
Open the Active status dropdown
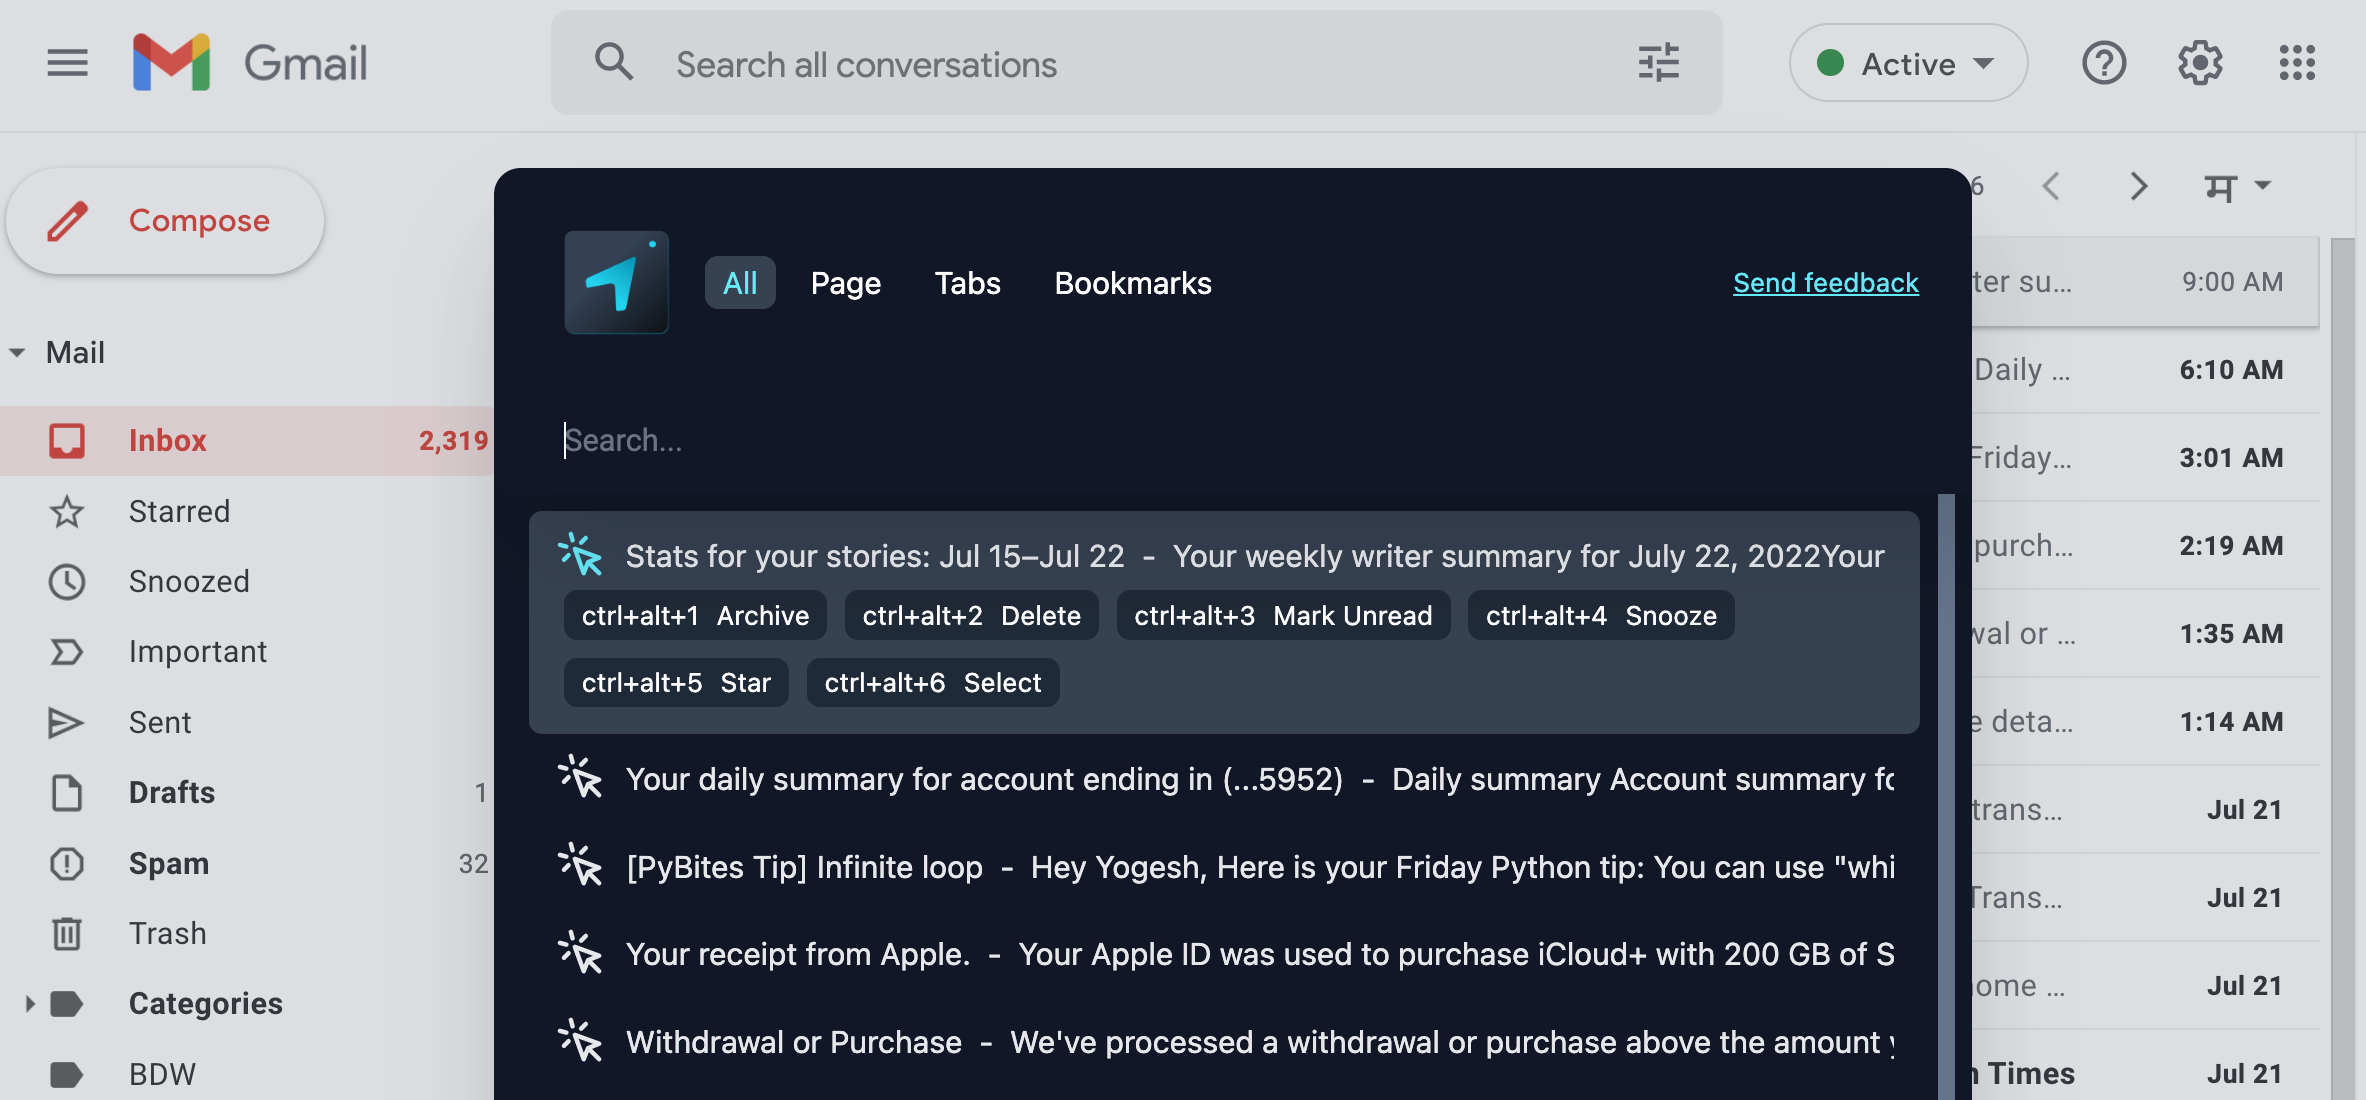point(1908,63)
